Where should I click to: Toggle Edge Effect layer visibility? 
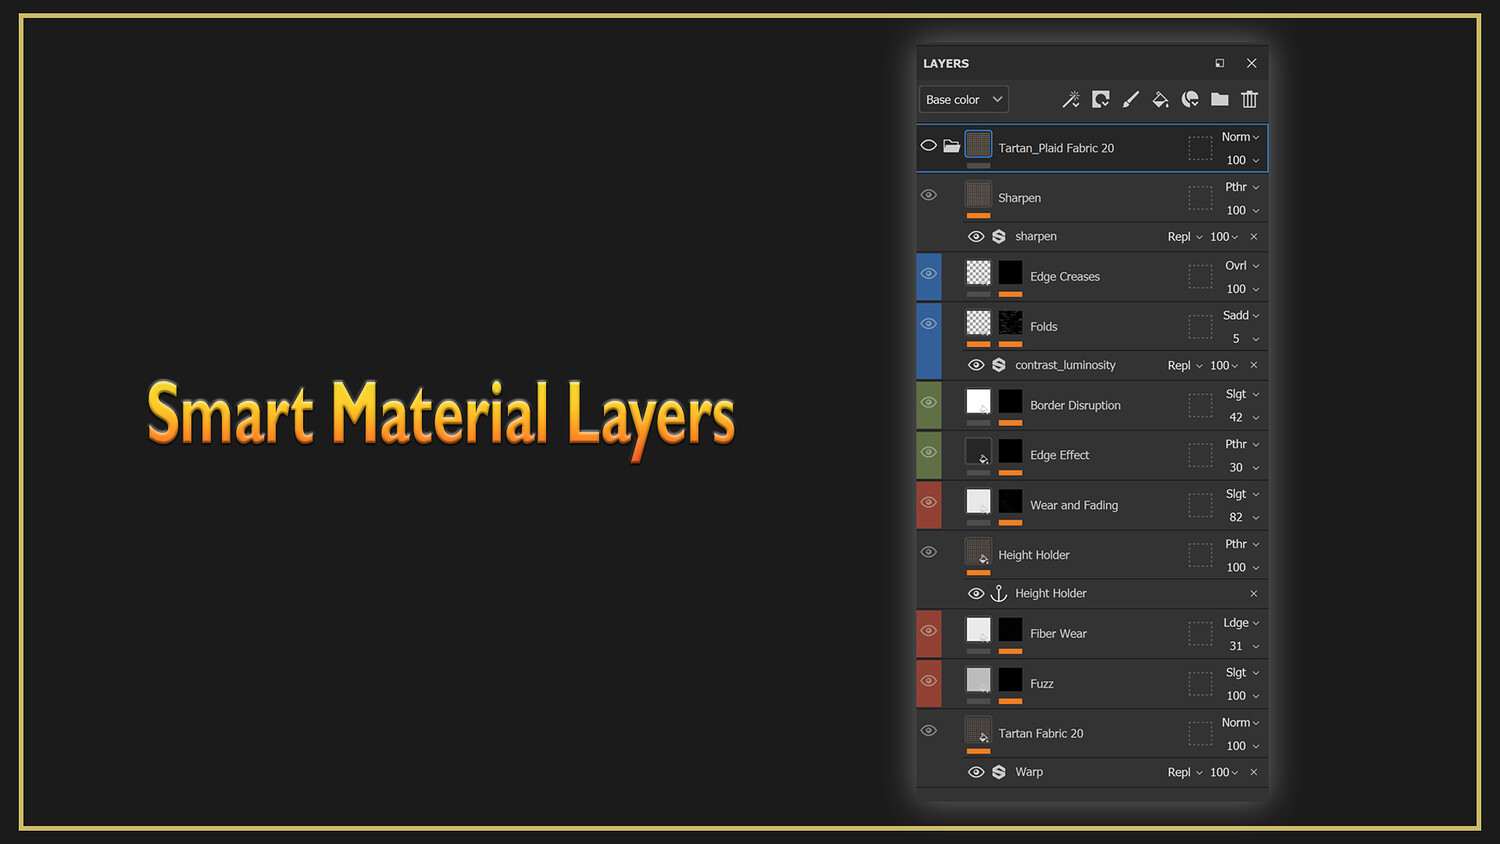(x=929, y=452)
